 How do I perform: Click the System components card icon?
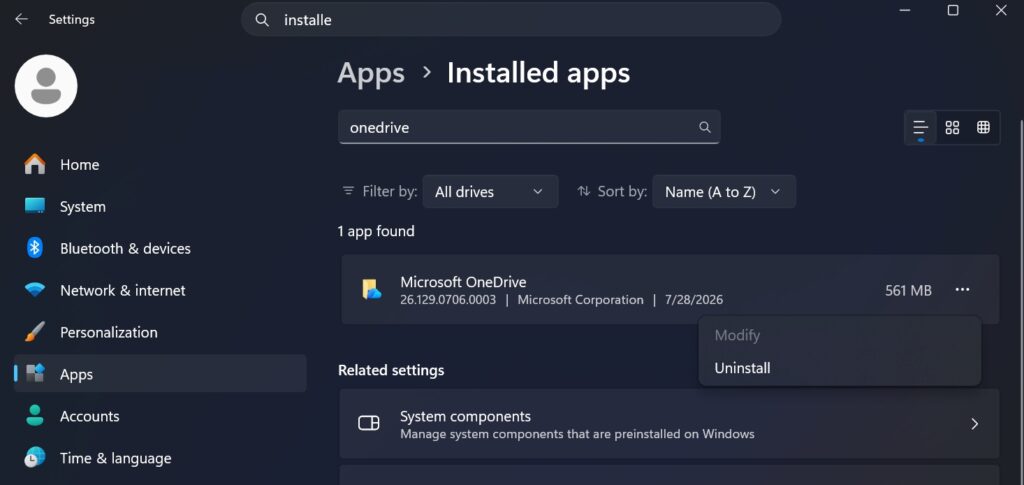point(369,423)
